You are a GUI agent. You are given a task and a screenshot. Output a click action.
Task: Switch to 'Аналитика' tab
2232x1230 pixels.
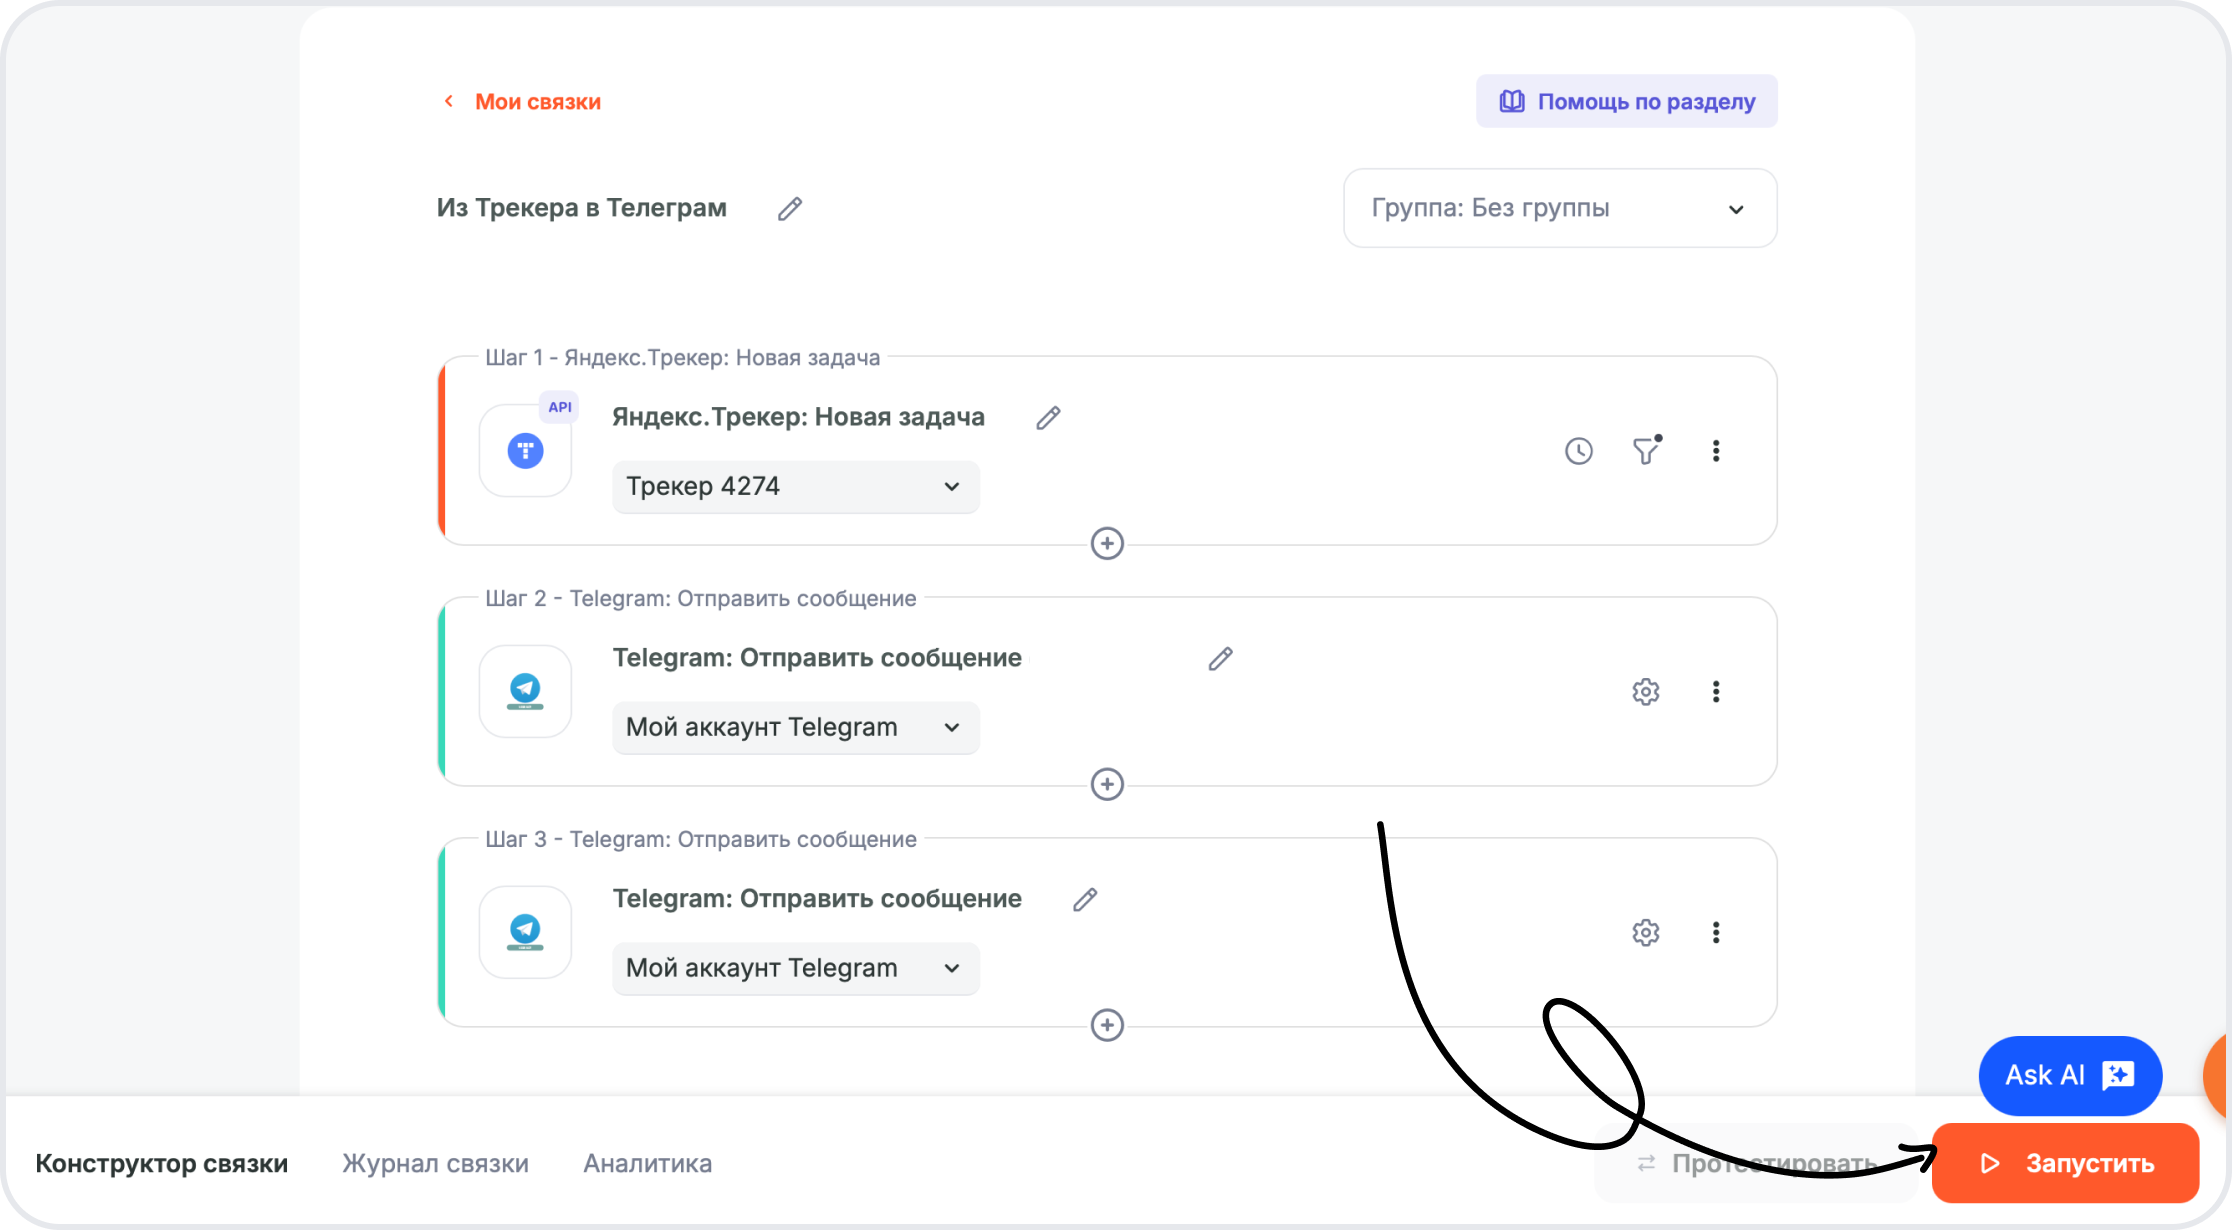[648, 1164]
